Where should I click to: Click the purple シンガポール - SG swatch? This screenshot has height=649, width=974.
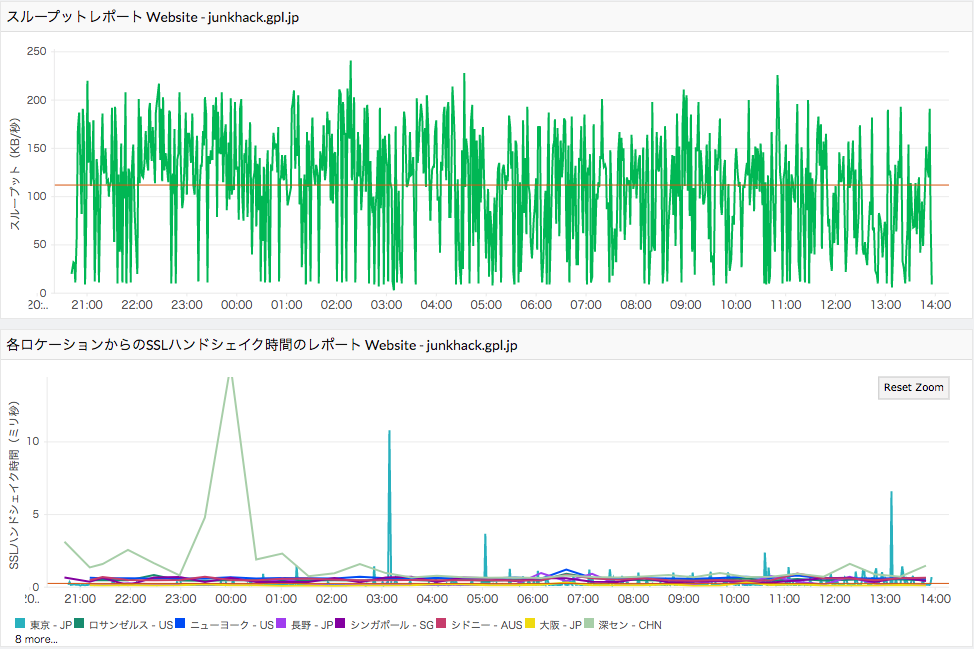tap(341, 625)
